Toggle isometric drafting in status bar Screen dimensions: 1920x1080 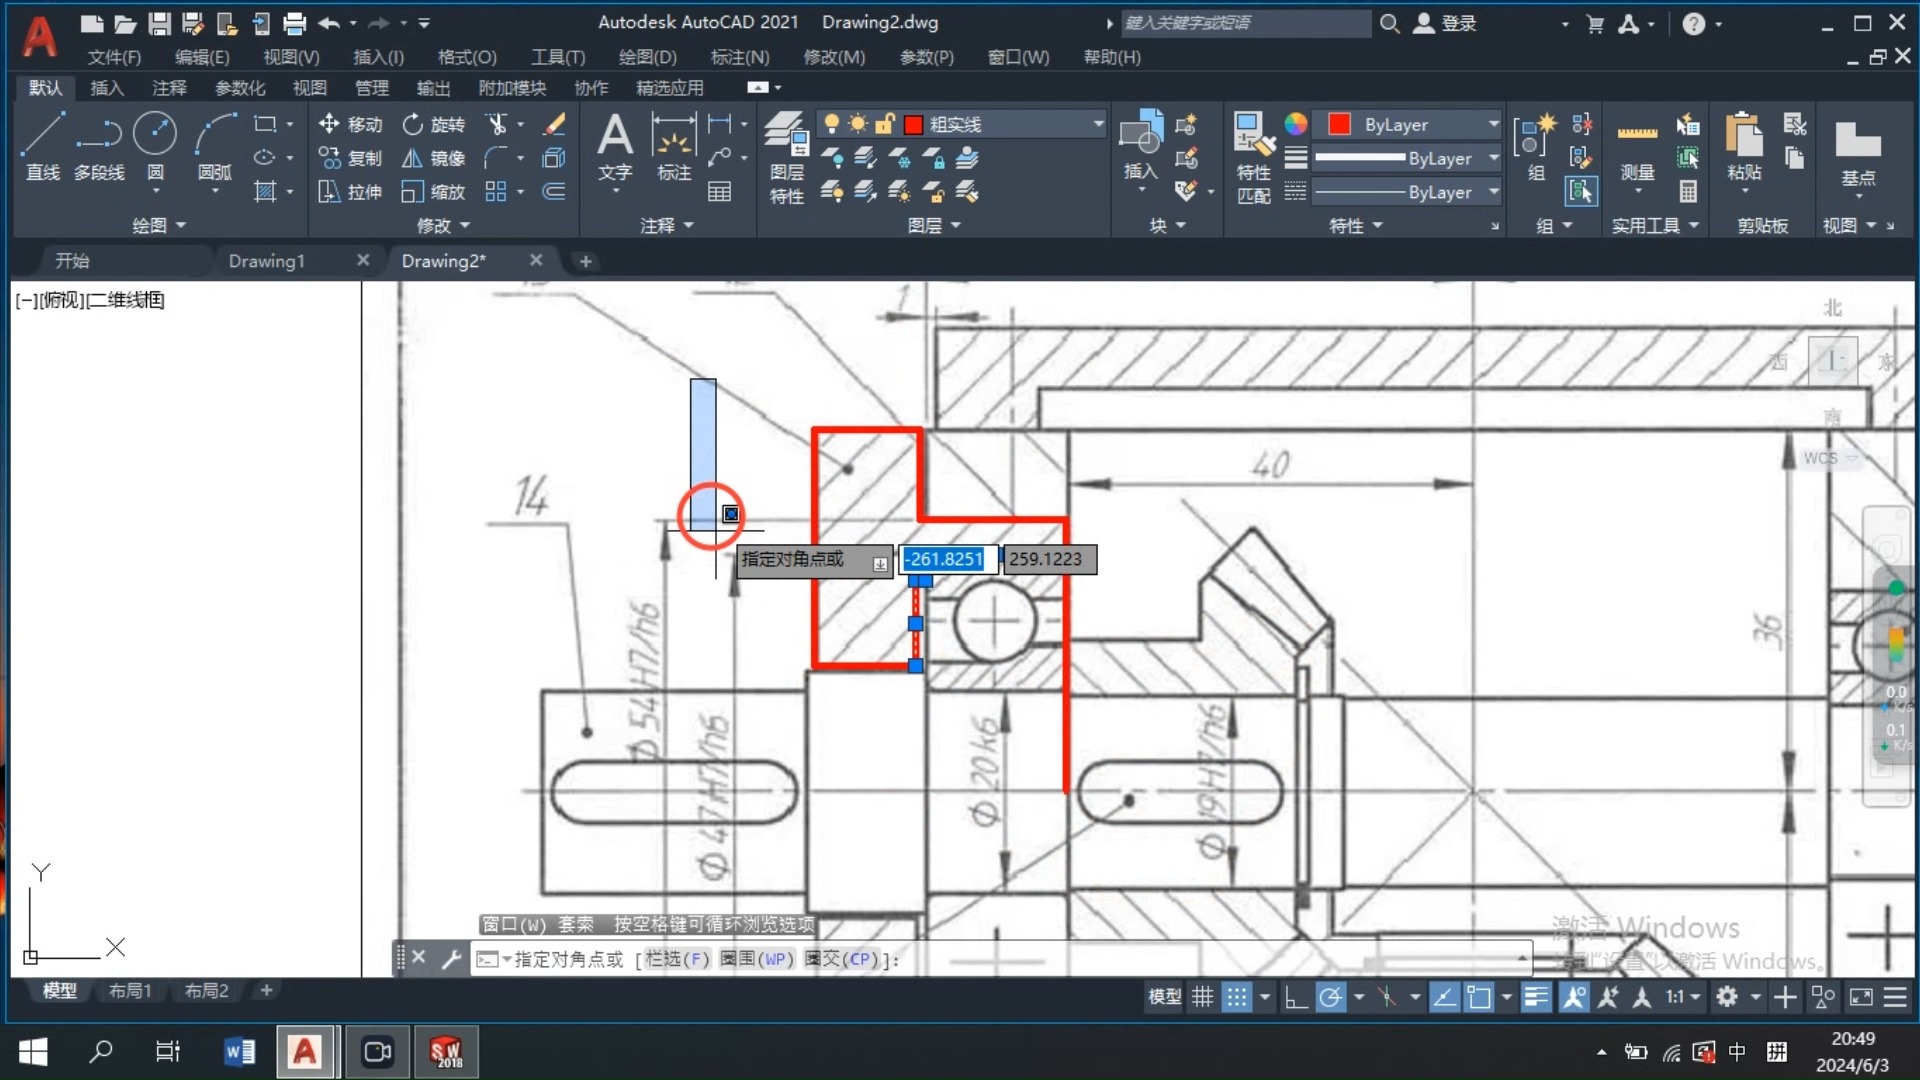[1387, 997]
